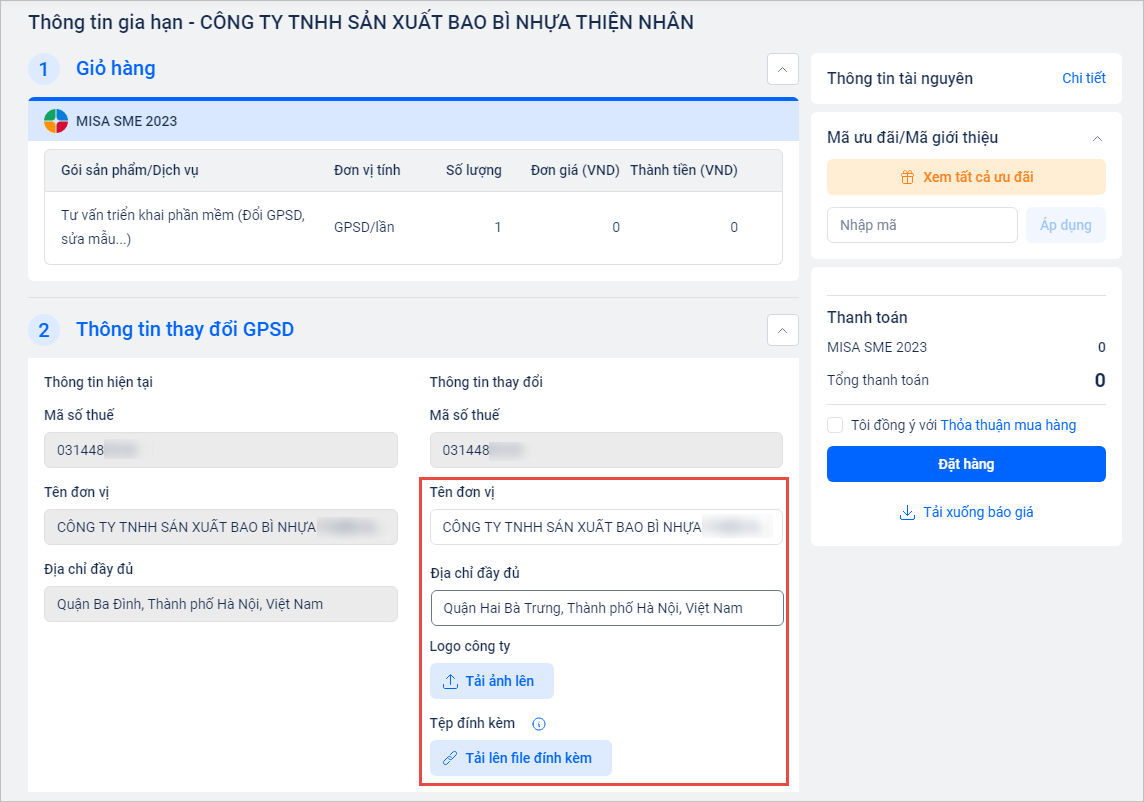Click the Nhập mã promo code field
This screenshot has width=1144, height=802.
[921, 225]
